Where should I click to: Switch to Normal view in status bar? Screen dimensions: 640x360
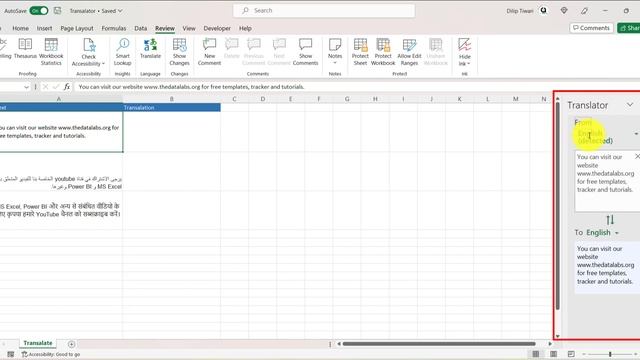tap(536, 354)
